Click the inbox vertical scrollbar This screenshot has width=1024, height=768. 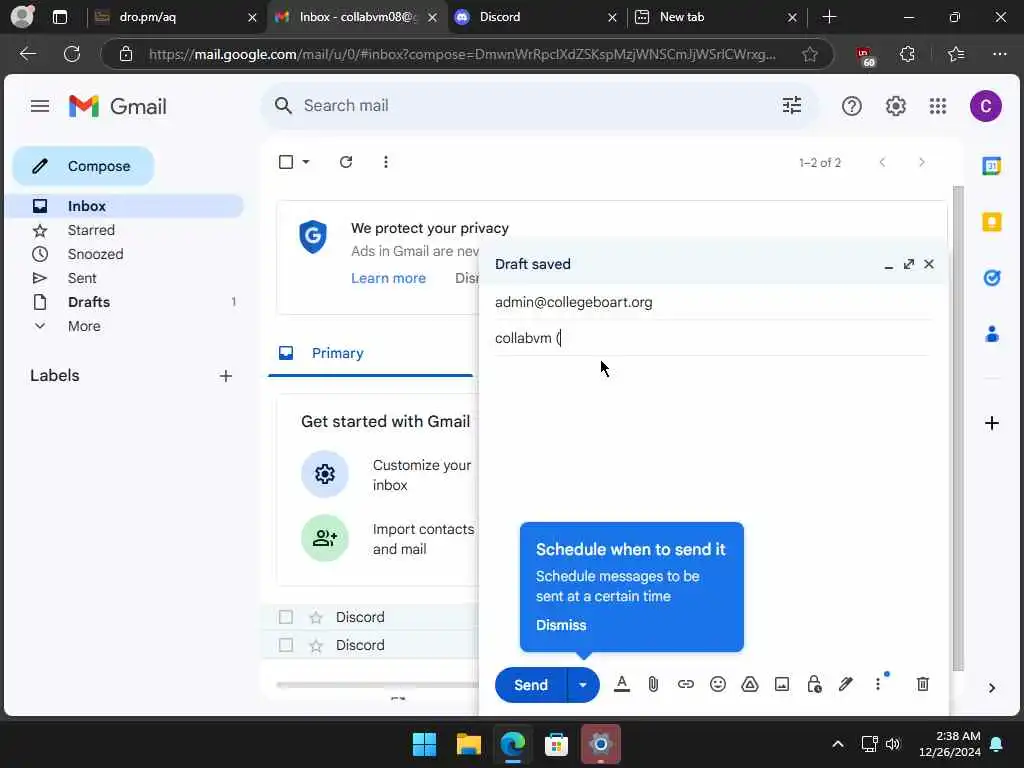(x=957, y=428)
